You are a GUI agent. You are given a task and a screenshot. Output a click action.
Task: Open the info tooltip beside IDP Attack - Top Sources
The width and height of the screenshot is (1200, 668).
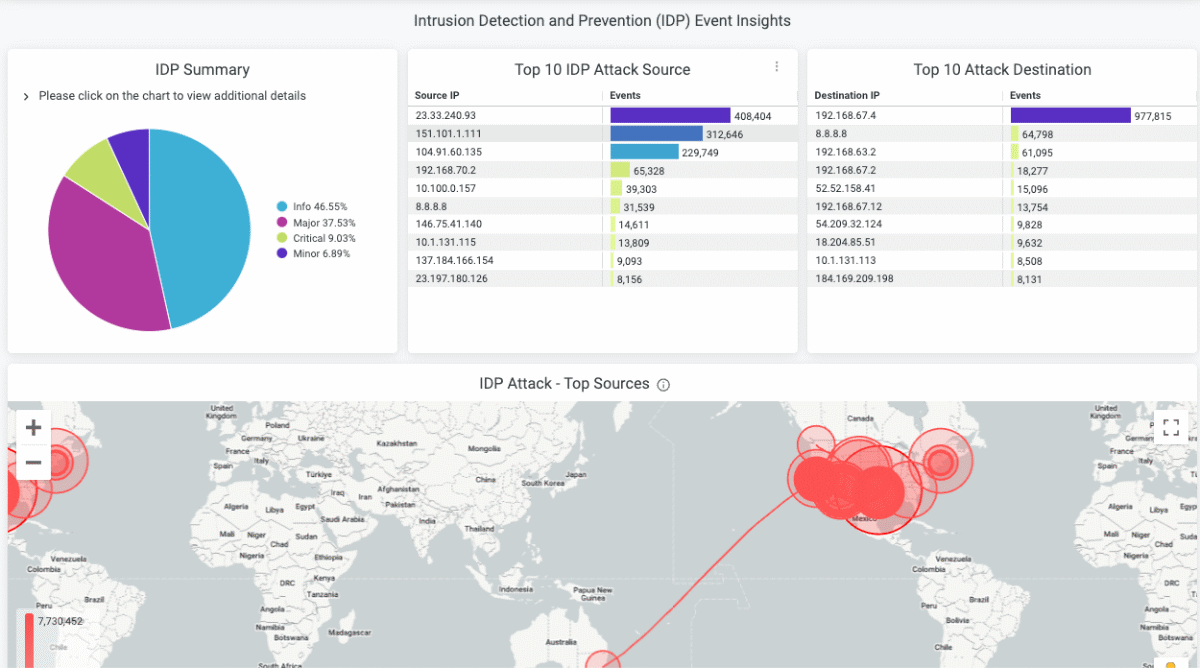pos(664,384)
